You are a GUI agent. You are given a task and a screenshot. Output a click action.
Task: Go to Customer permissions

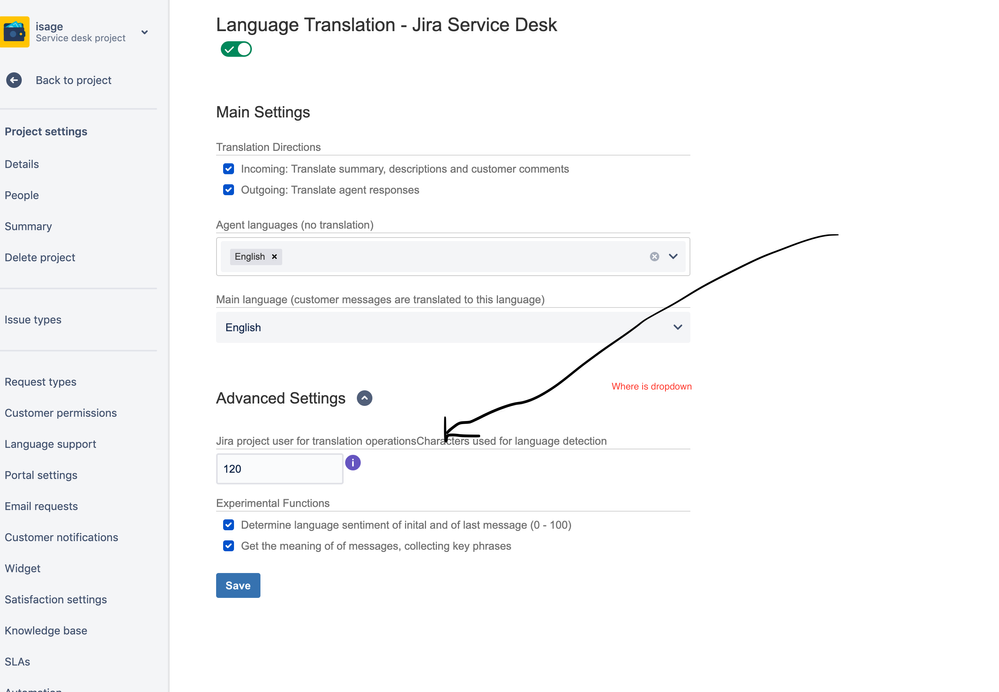click(x=61, y=413)
